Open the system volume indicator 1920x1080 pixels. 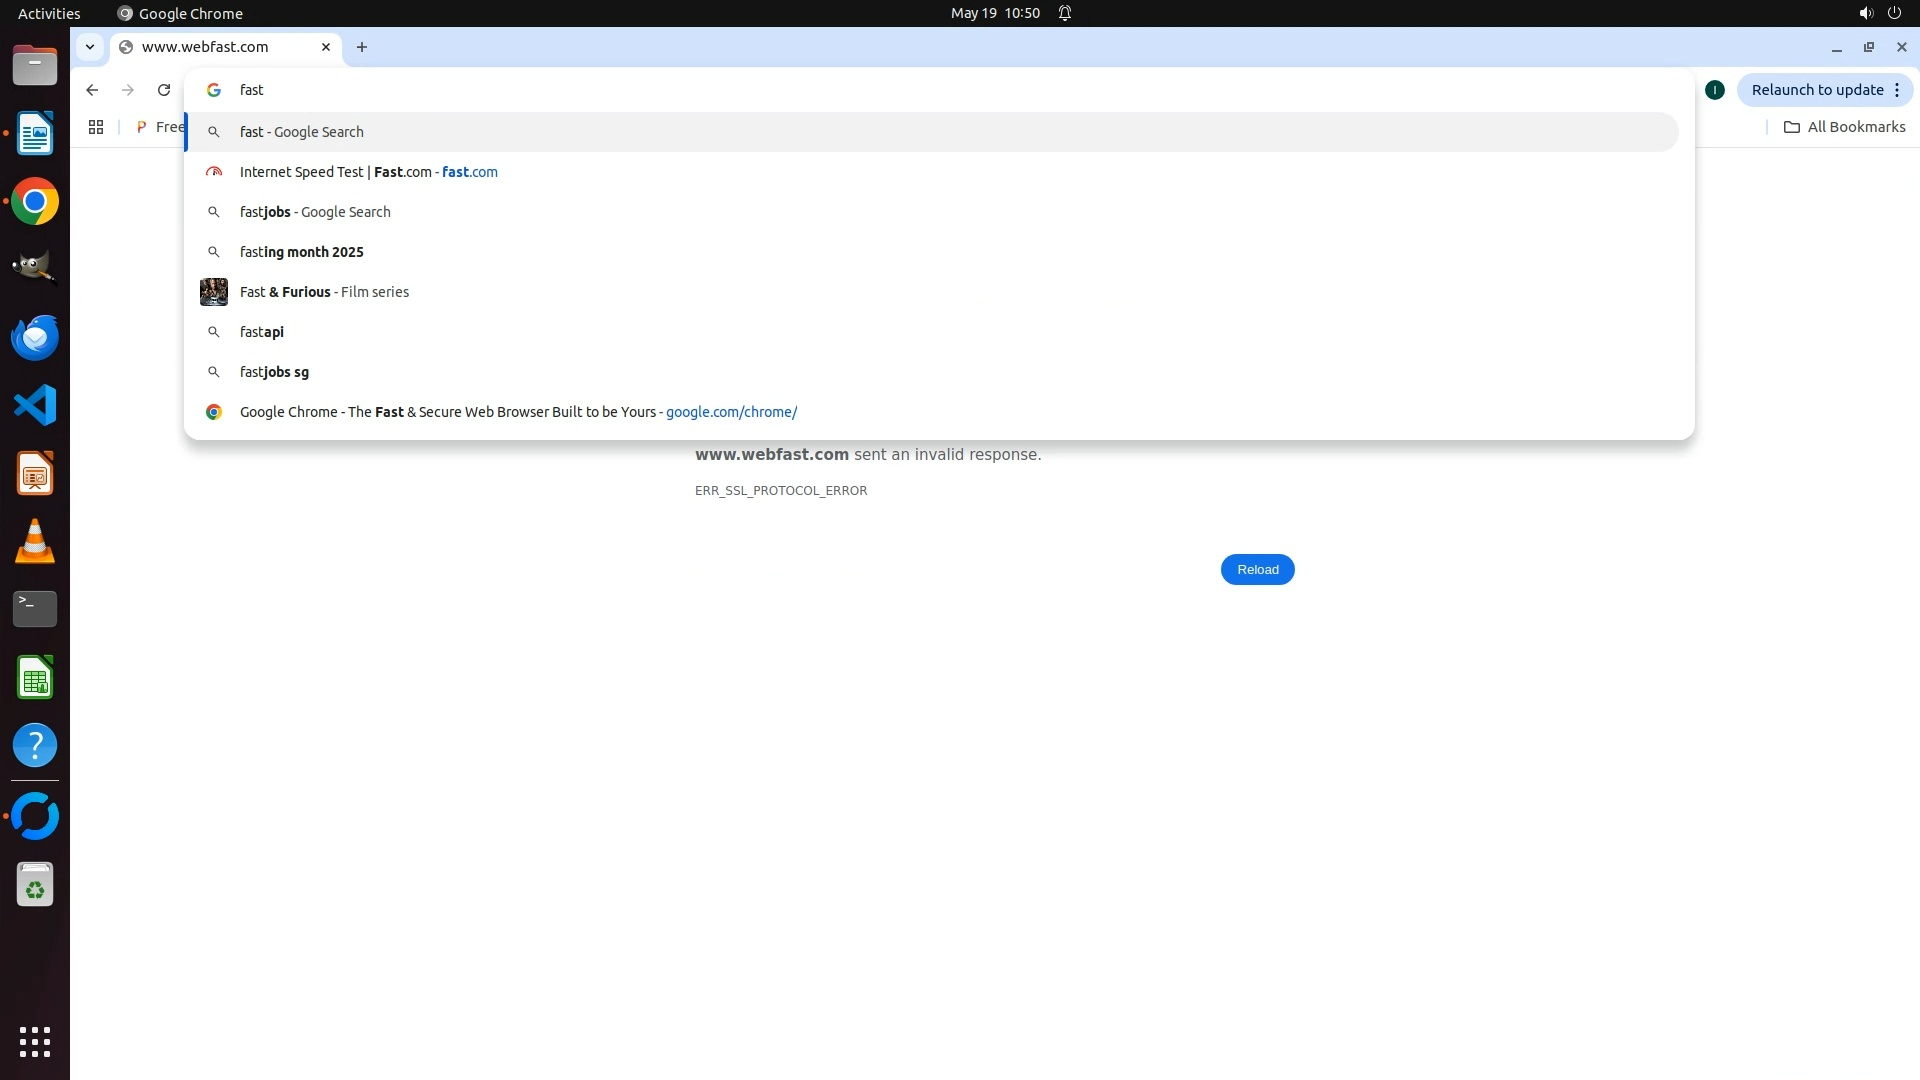[x=1865, y=13]
